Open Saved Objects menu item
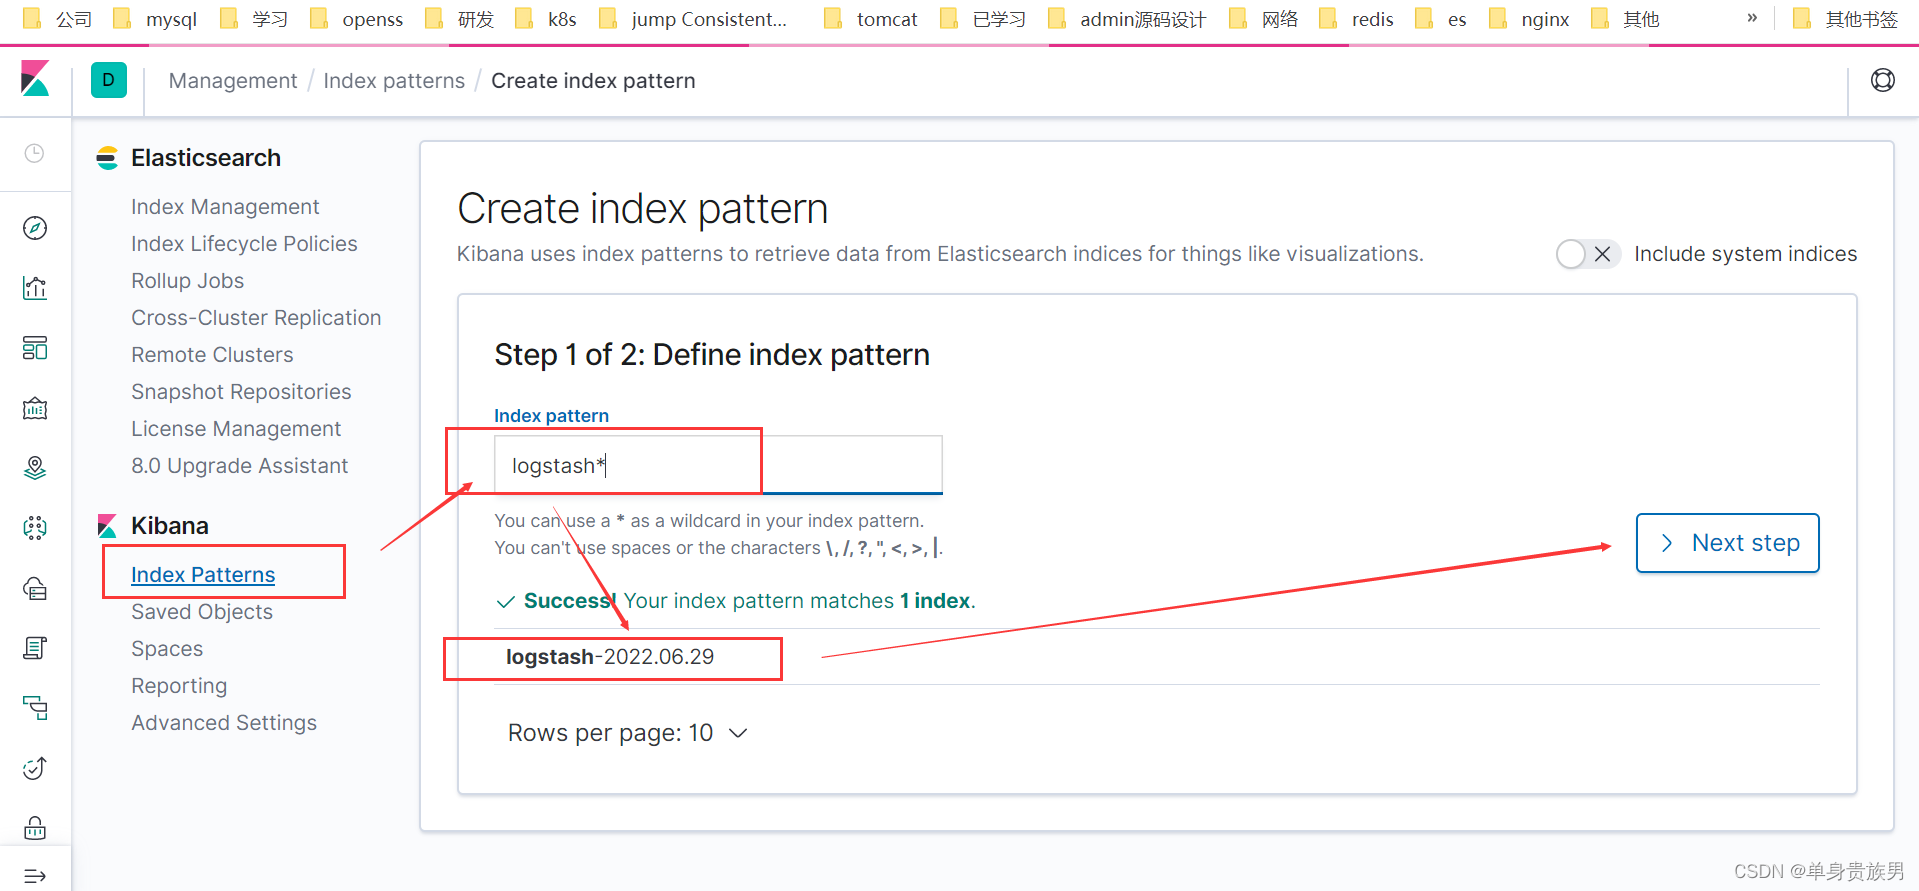The height and width of the screenshot is (891, 1919). 202,612
